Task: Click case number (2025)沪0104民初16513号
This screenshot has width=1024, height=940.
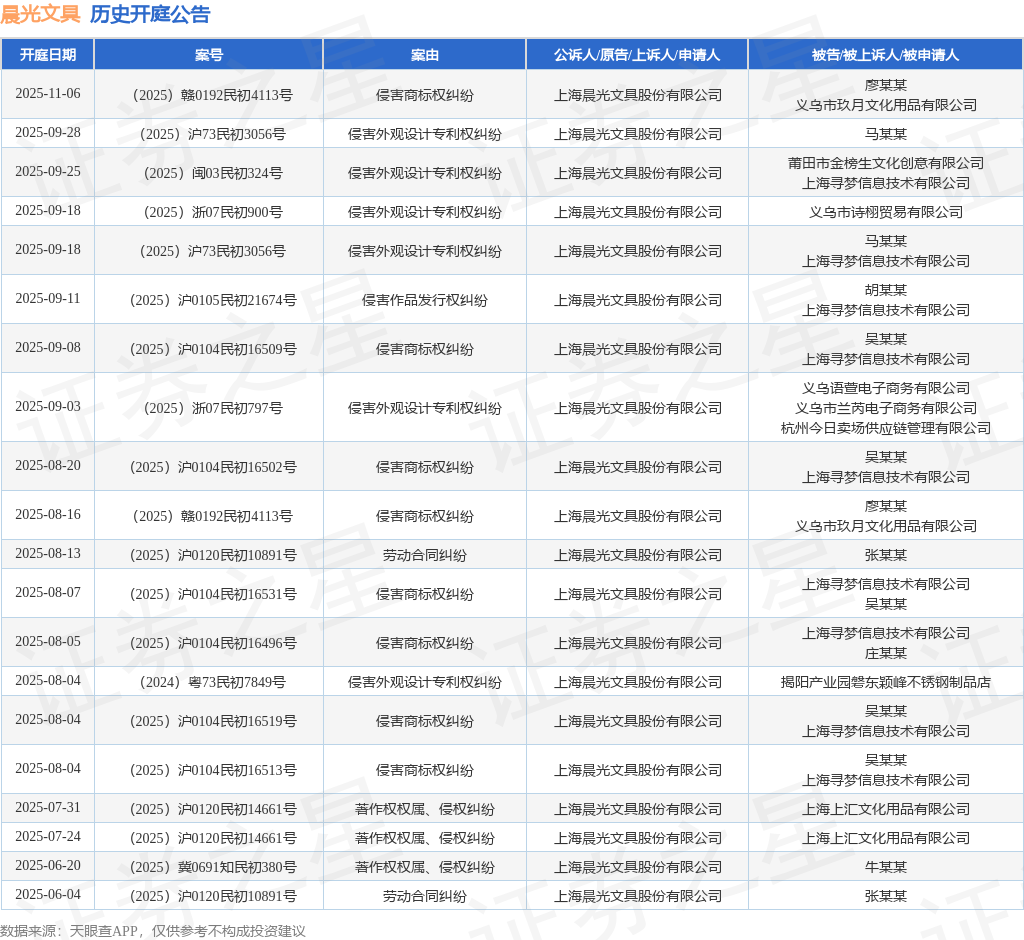Action: point(213,771)
